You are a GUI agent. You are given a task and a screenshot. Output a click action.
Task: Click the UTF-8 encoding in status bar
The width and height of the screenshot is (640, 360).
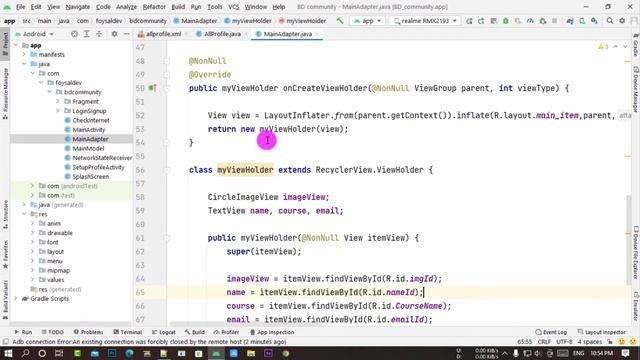pos(564,342)
